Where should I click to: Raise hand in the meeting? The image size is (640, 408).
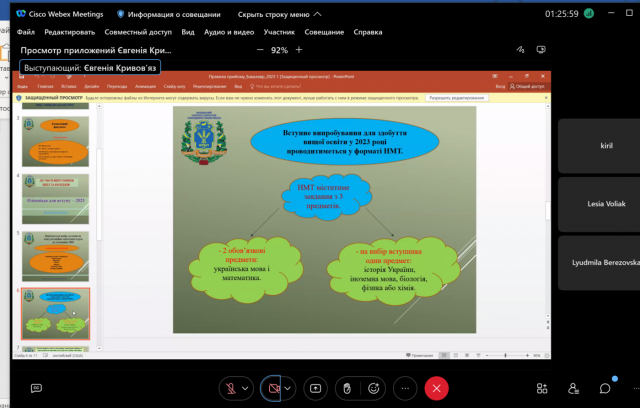click(346, 388)
